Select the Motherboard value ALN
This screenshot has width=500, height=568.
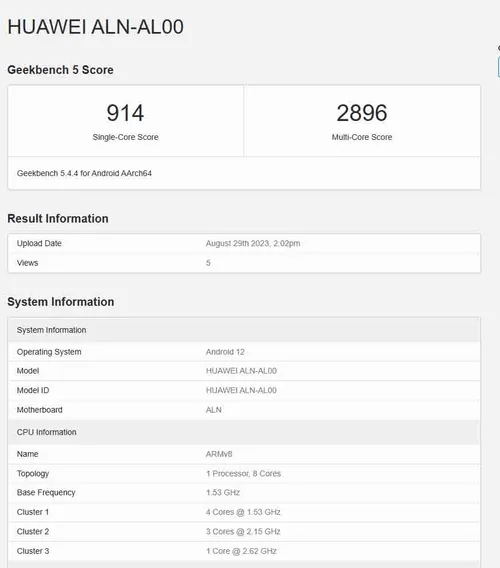coord(214,410)
